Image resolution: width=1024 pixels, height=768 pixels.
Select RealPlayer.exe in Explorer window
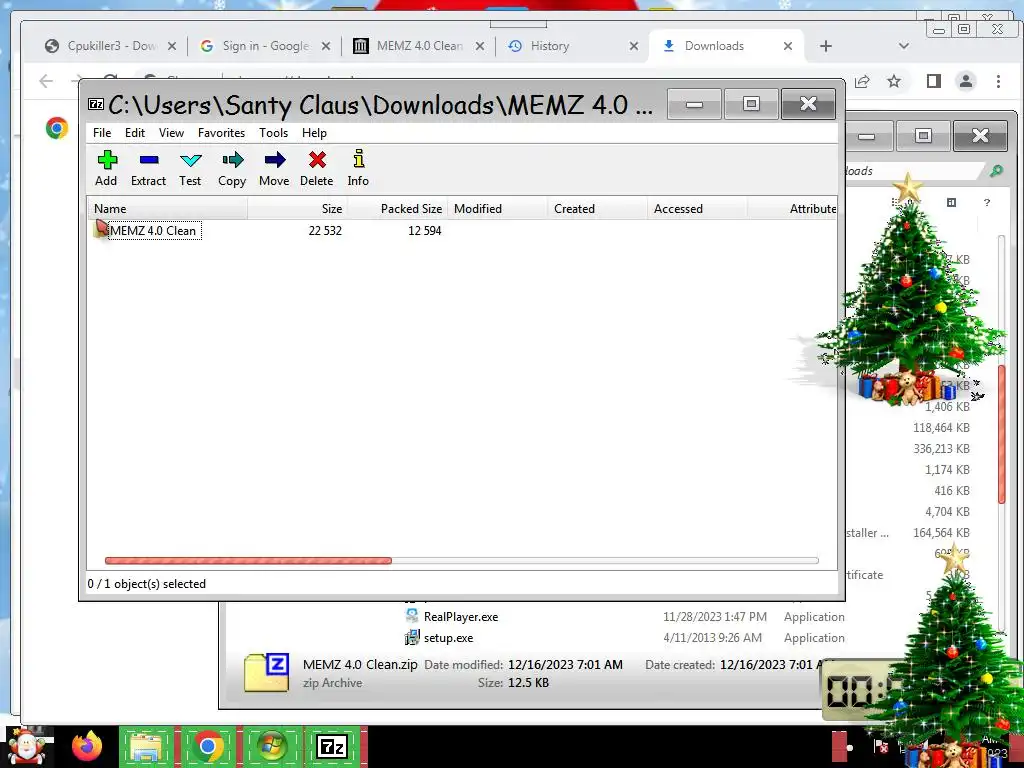coord(460,616)
